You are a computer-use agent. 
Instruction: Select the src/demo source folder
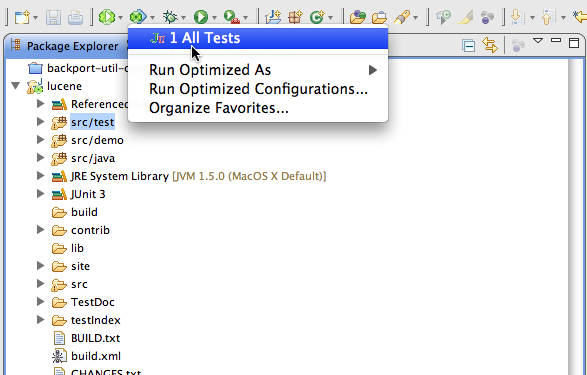(97, 140)
